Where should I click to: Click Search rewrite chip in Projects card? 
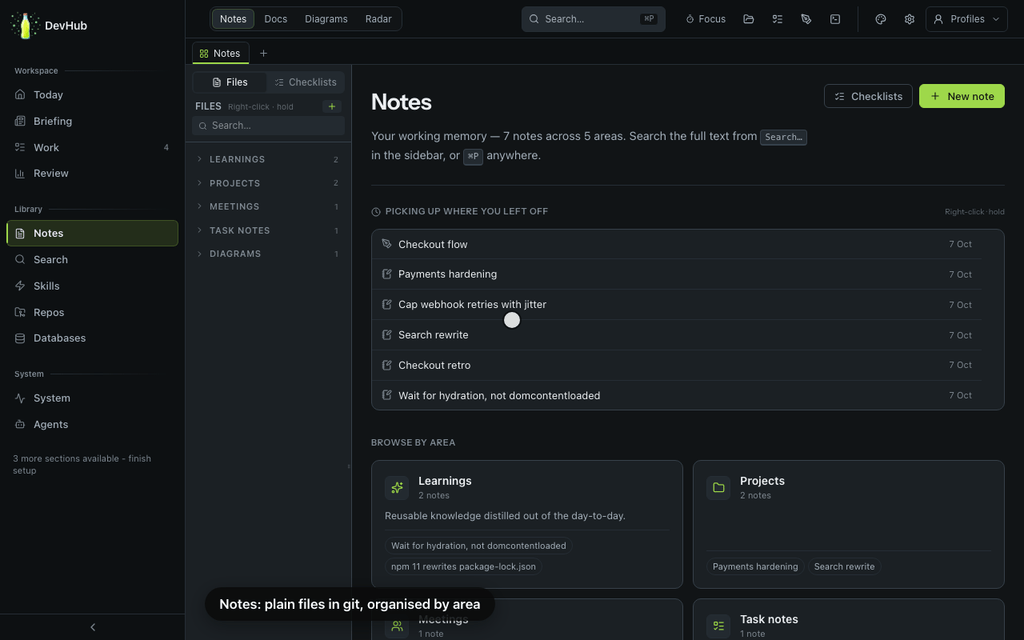pyautogui.click(x=844, y=566)
